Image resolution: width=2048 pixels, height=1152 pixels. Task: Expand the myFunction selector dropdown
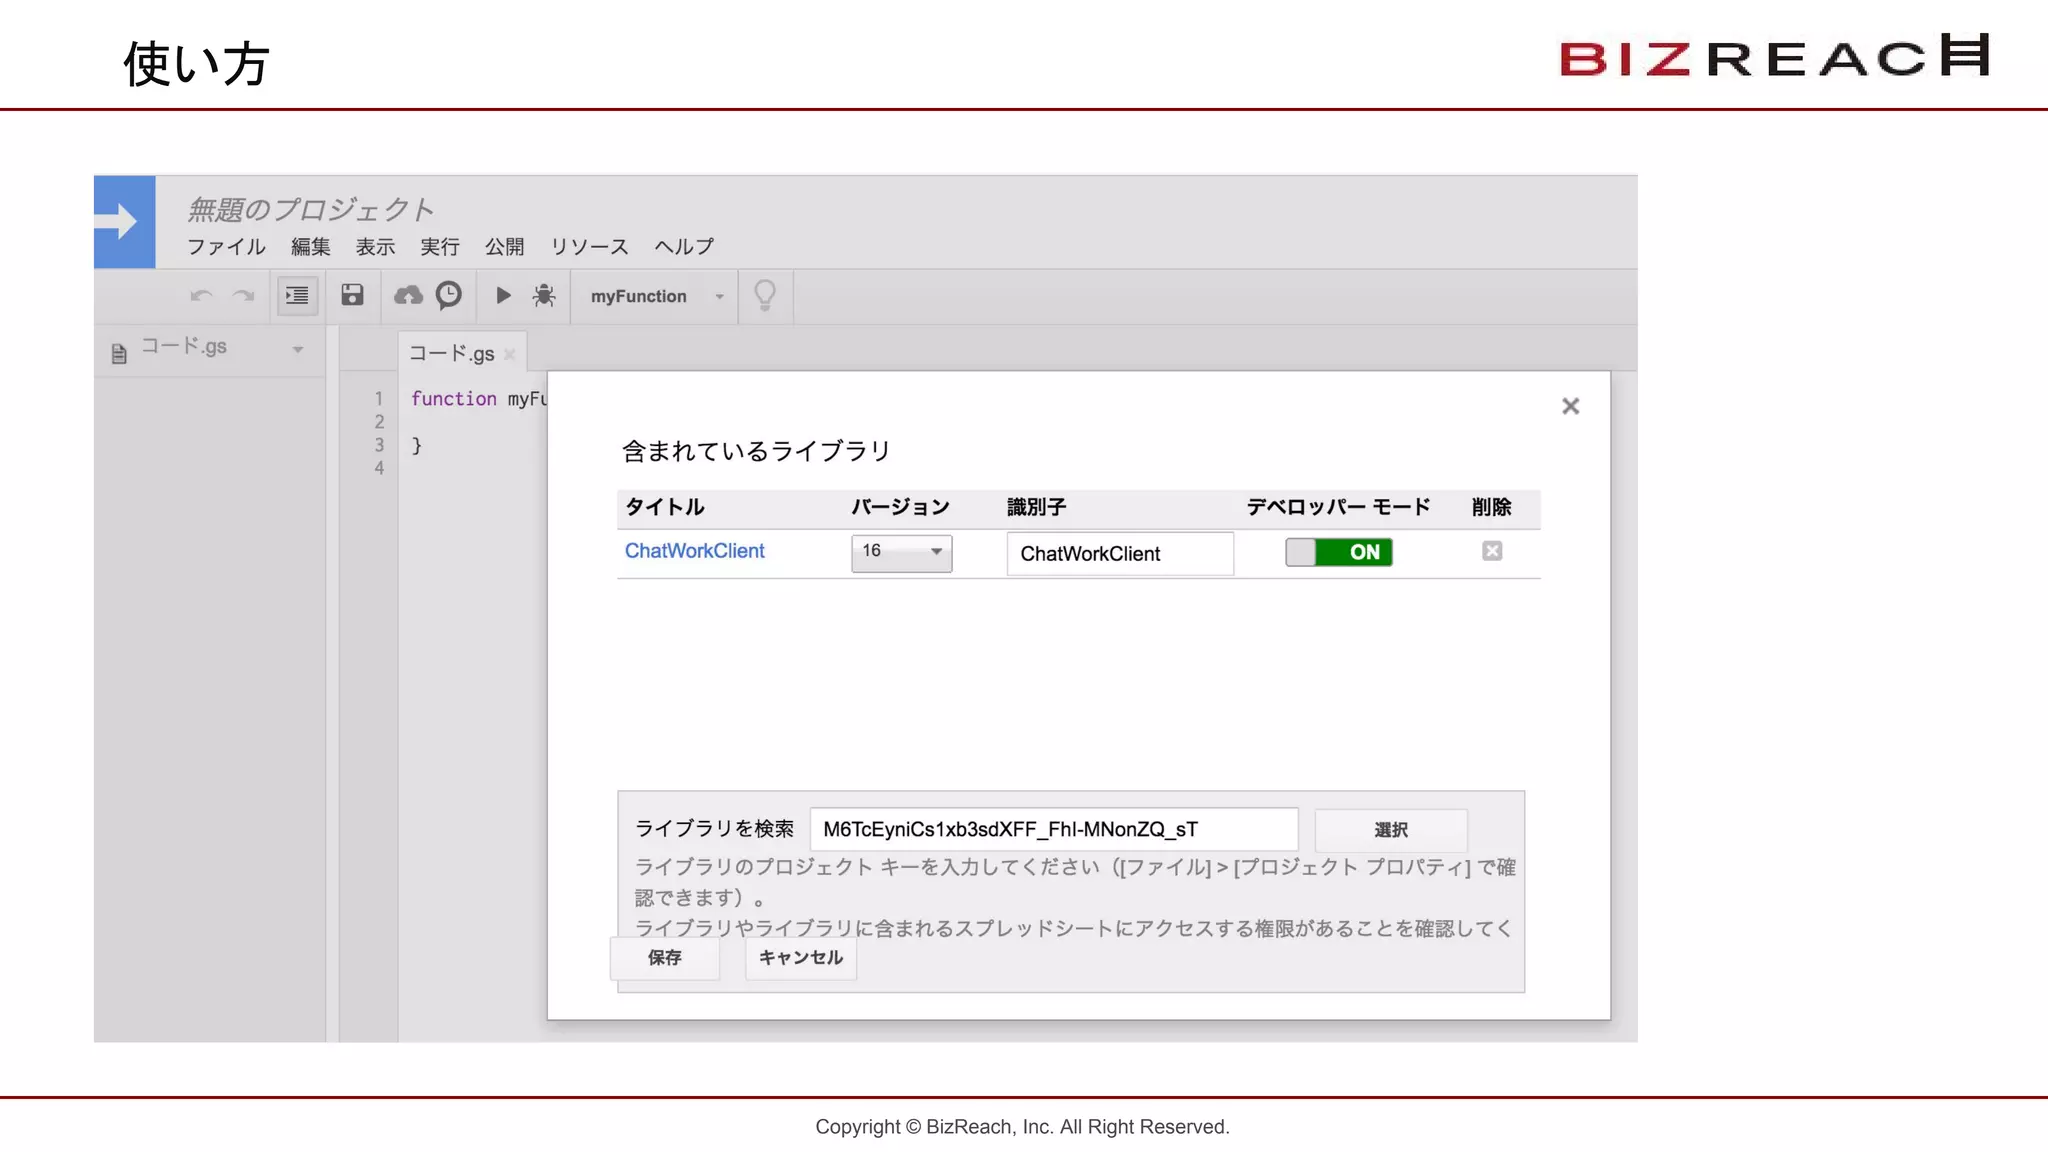point(719,297)
